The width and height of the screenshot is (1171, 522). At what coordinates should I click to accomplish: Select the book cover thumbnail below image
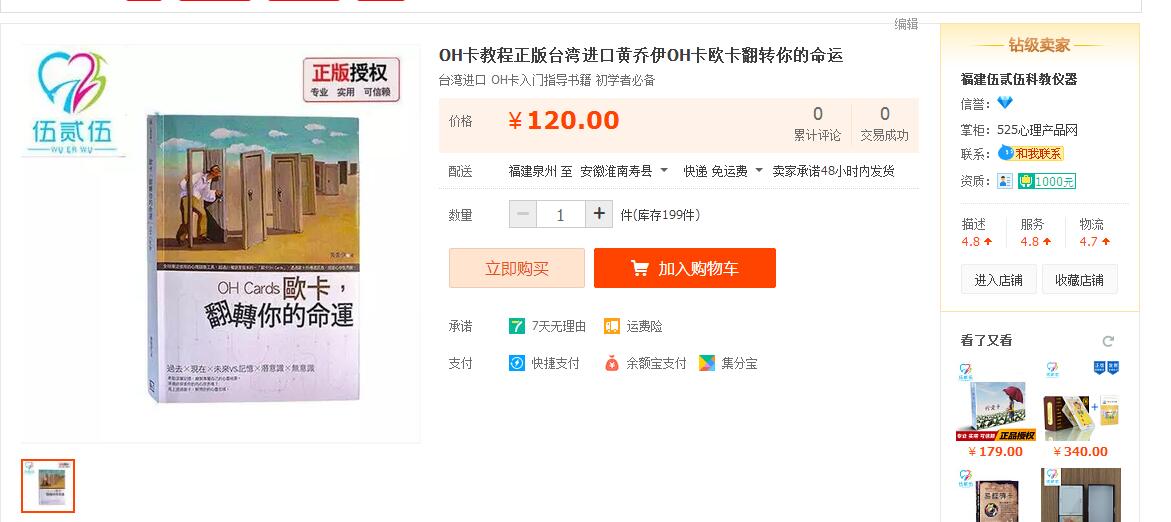[x=48, y=486]
